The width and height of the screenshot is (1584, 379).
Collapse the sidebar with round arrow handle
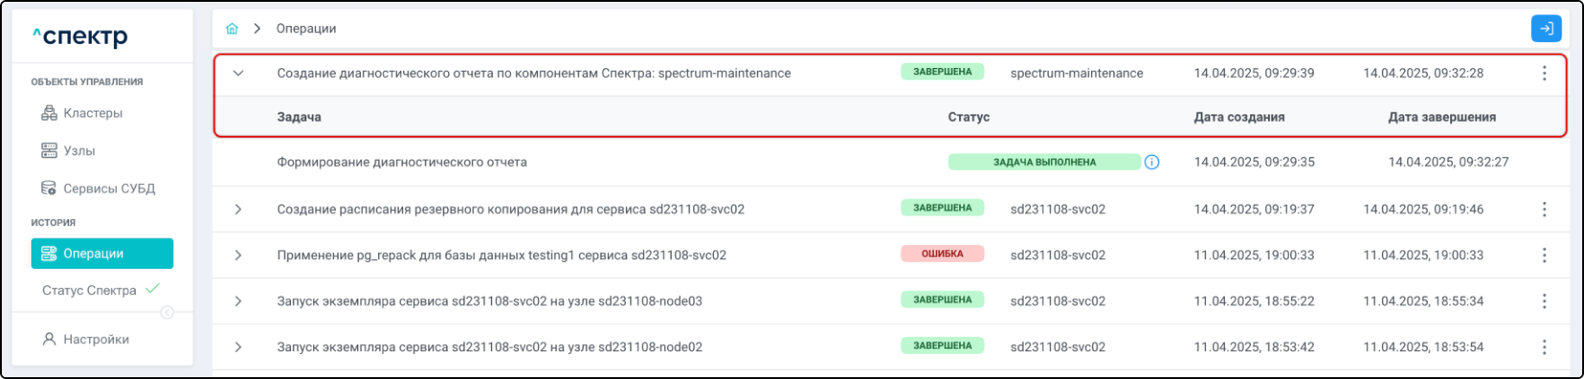click(x=167, y=313)
